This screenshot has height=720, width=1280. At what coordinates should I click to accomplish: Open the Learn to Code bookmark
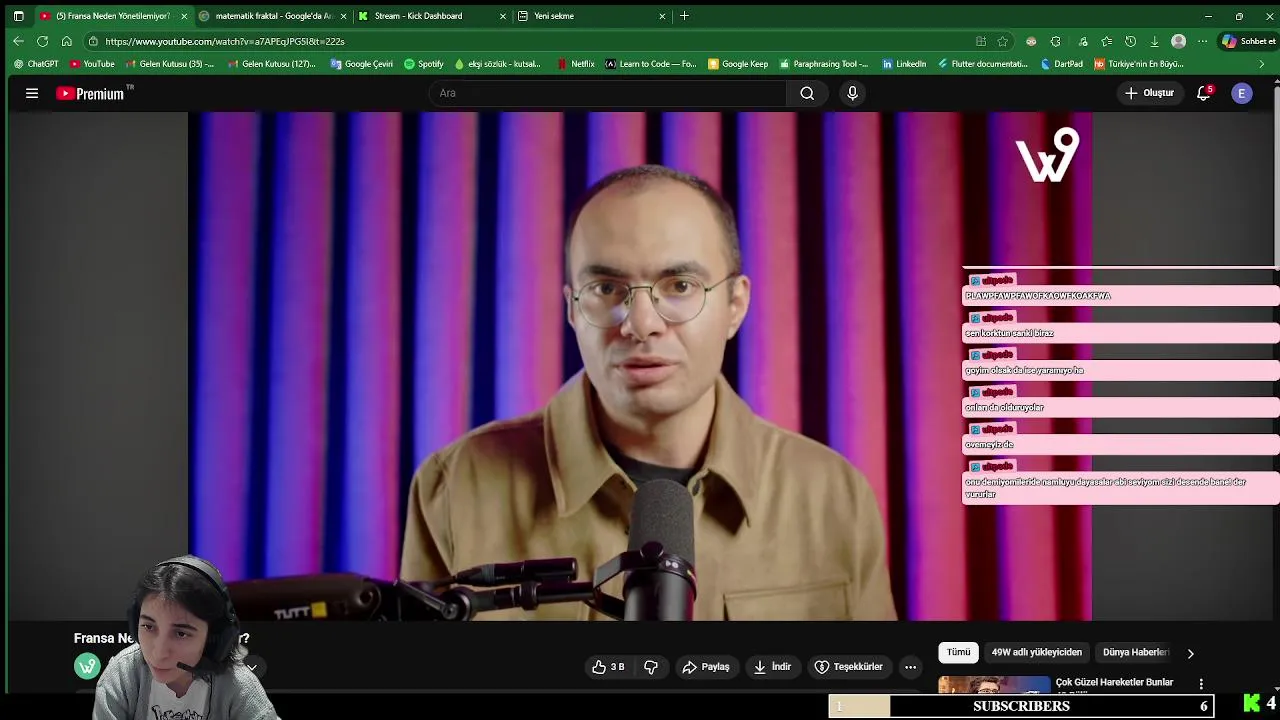pyautogui.click(x=650, y=64)
